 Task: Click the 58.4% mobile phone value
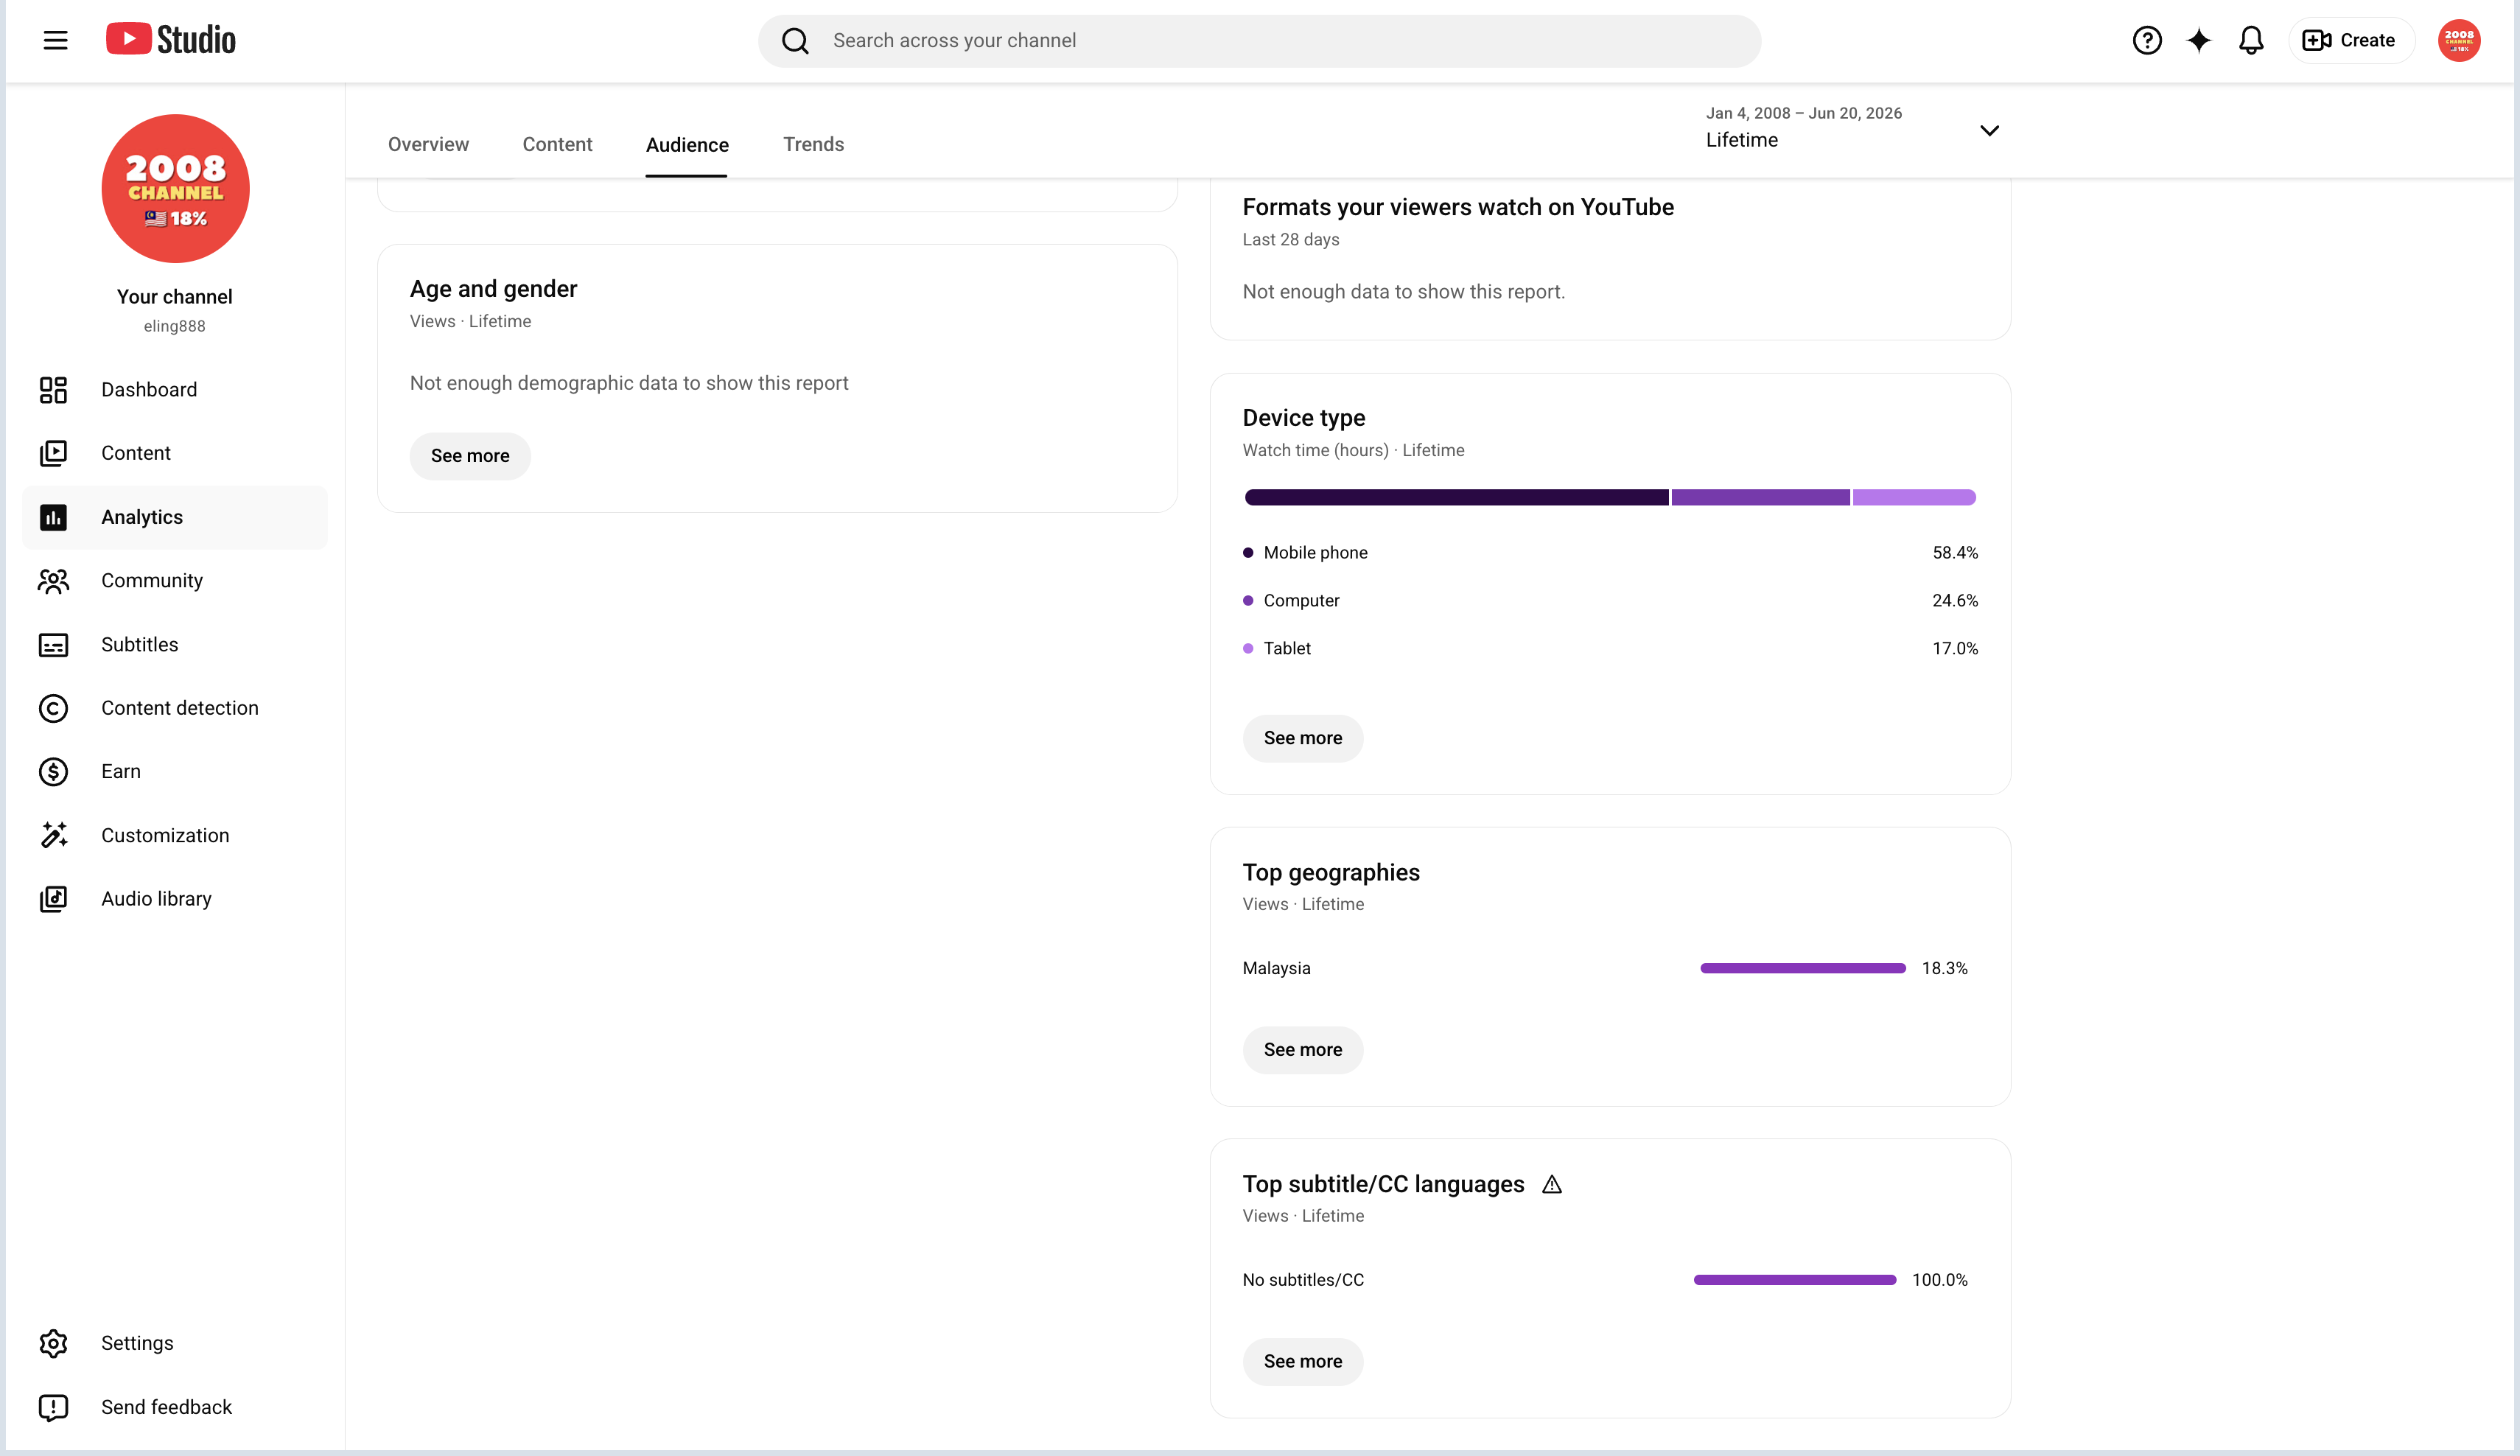pyautogui.click(x=1955, y=553)
